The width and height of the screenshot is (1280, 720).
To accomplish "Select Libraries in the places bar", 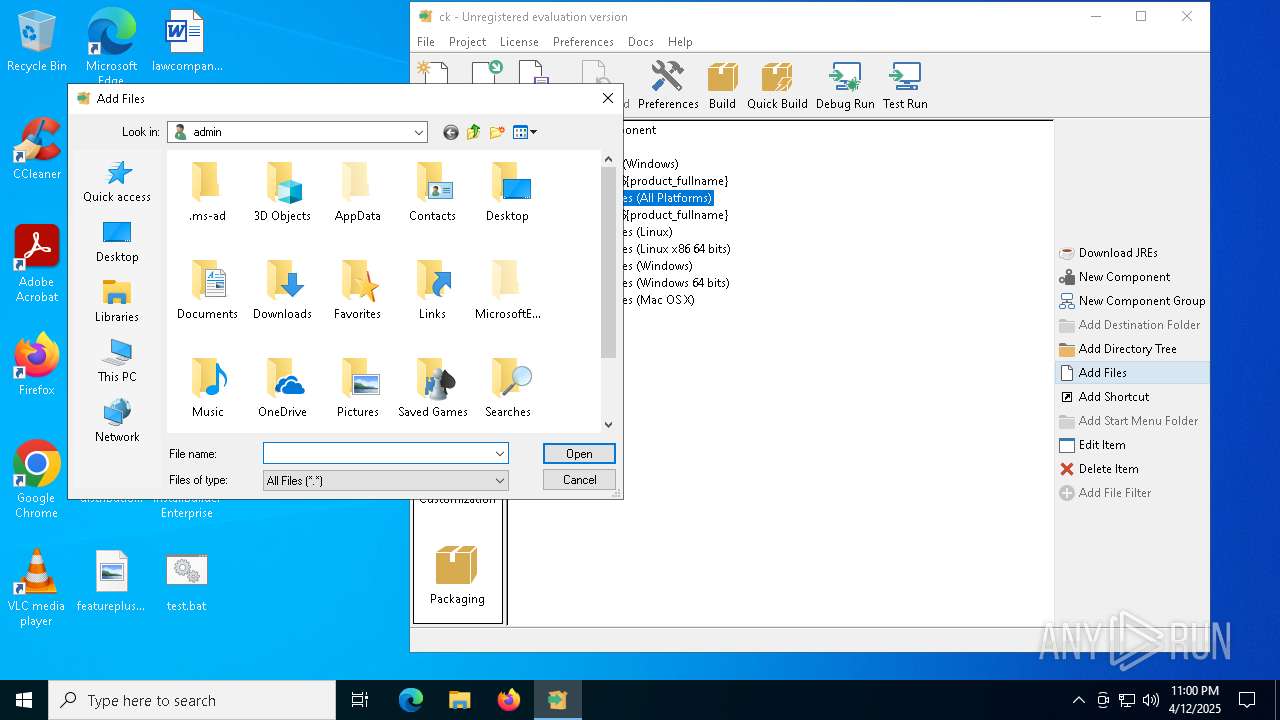I will tap(117, 302).
